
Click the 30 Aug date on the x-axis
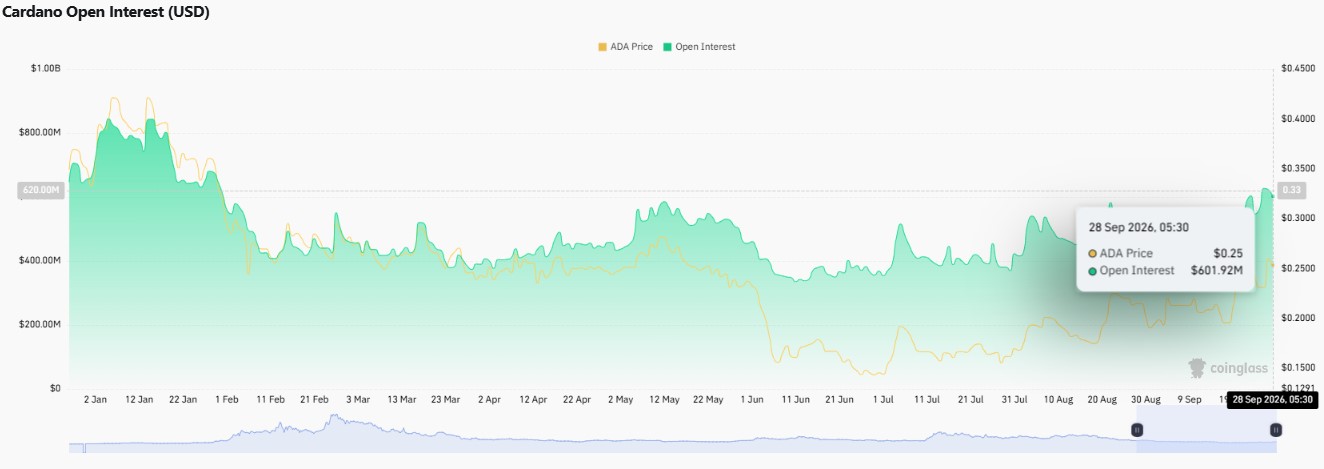(x=1146, y=399)
